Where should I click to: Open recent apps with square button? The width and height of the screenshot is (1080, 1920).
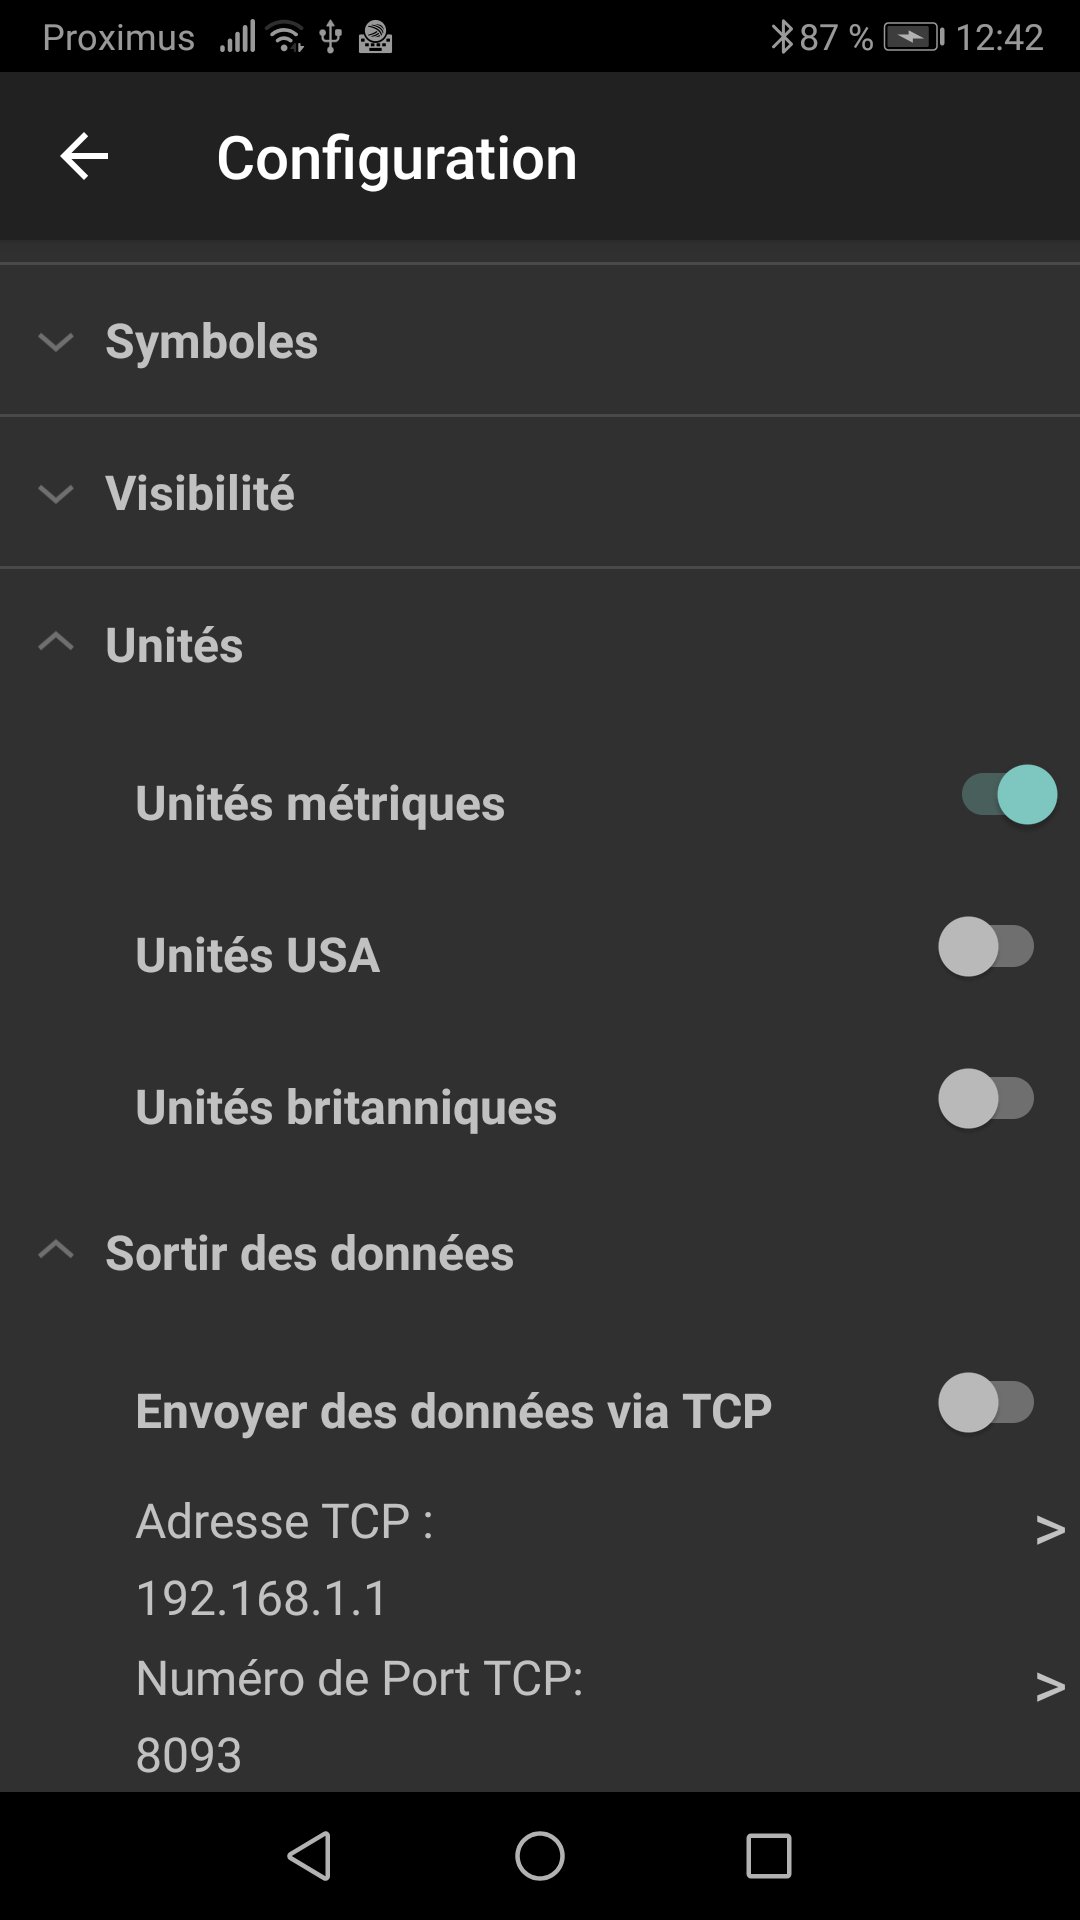click(768, 1856)
